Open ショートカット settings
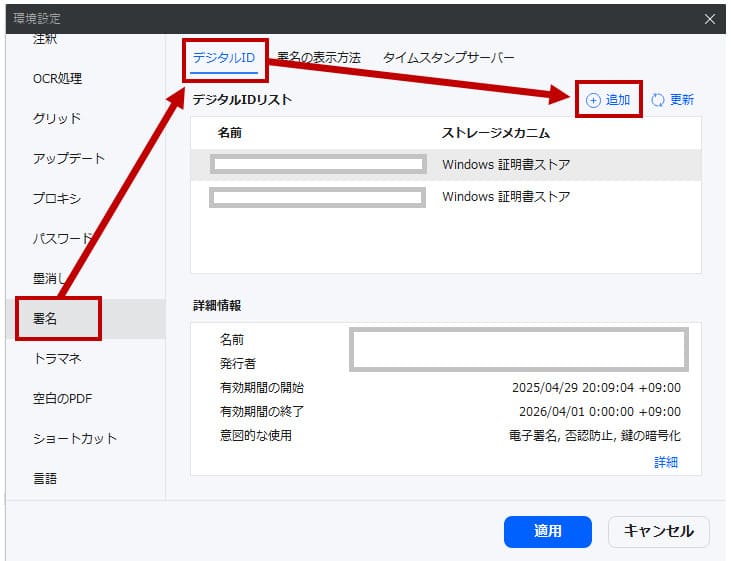This screenshot has height=561, width=731. click(x=74, y=438)
